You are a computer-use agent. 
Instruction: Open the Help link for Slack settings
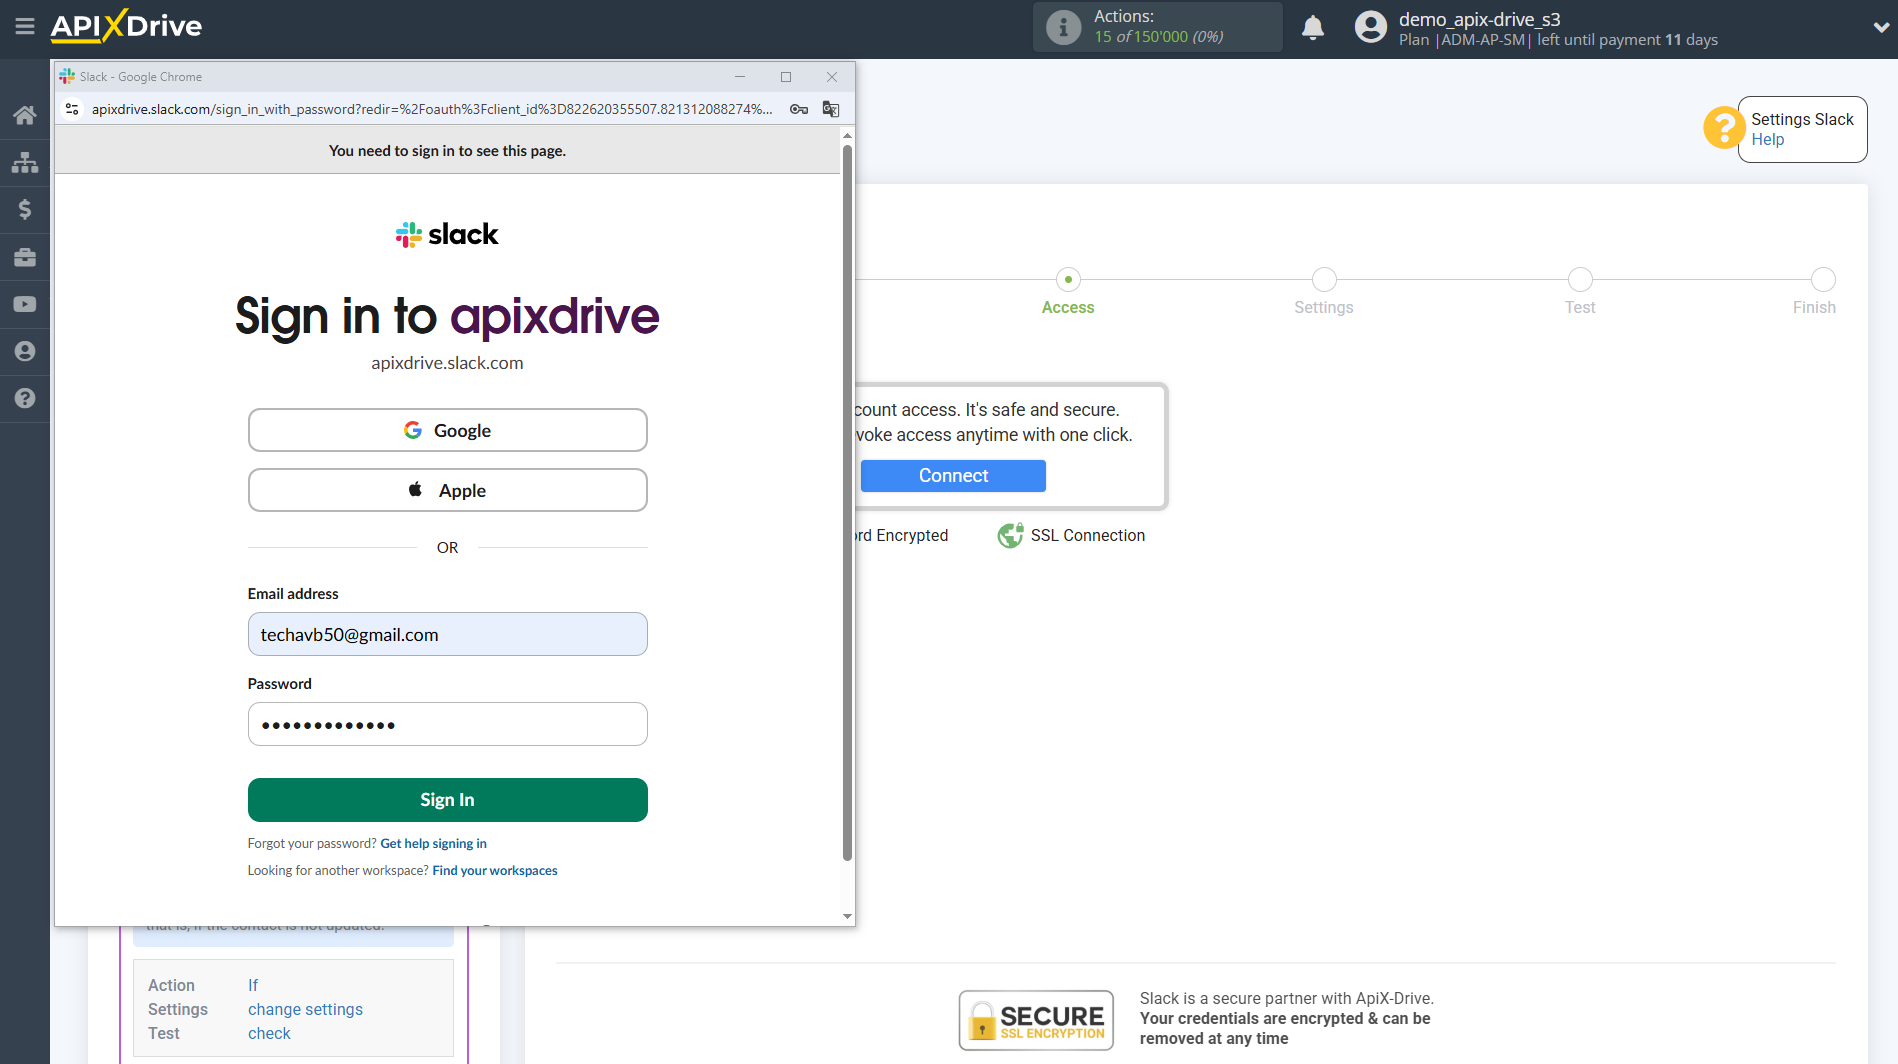click(1767, 140)
